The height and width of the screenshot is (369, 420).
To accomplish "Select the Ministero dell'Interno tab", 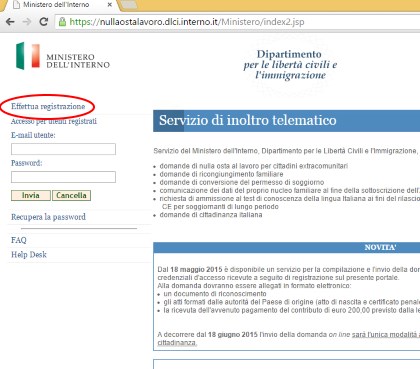I will click(56, 5).
